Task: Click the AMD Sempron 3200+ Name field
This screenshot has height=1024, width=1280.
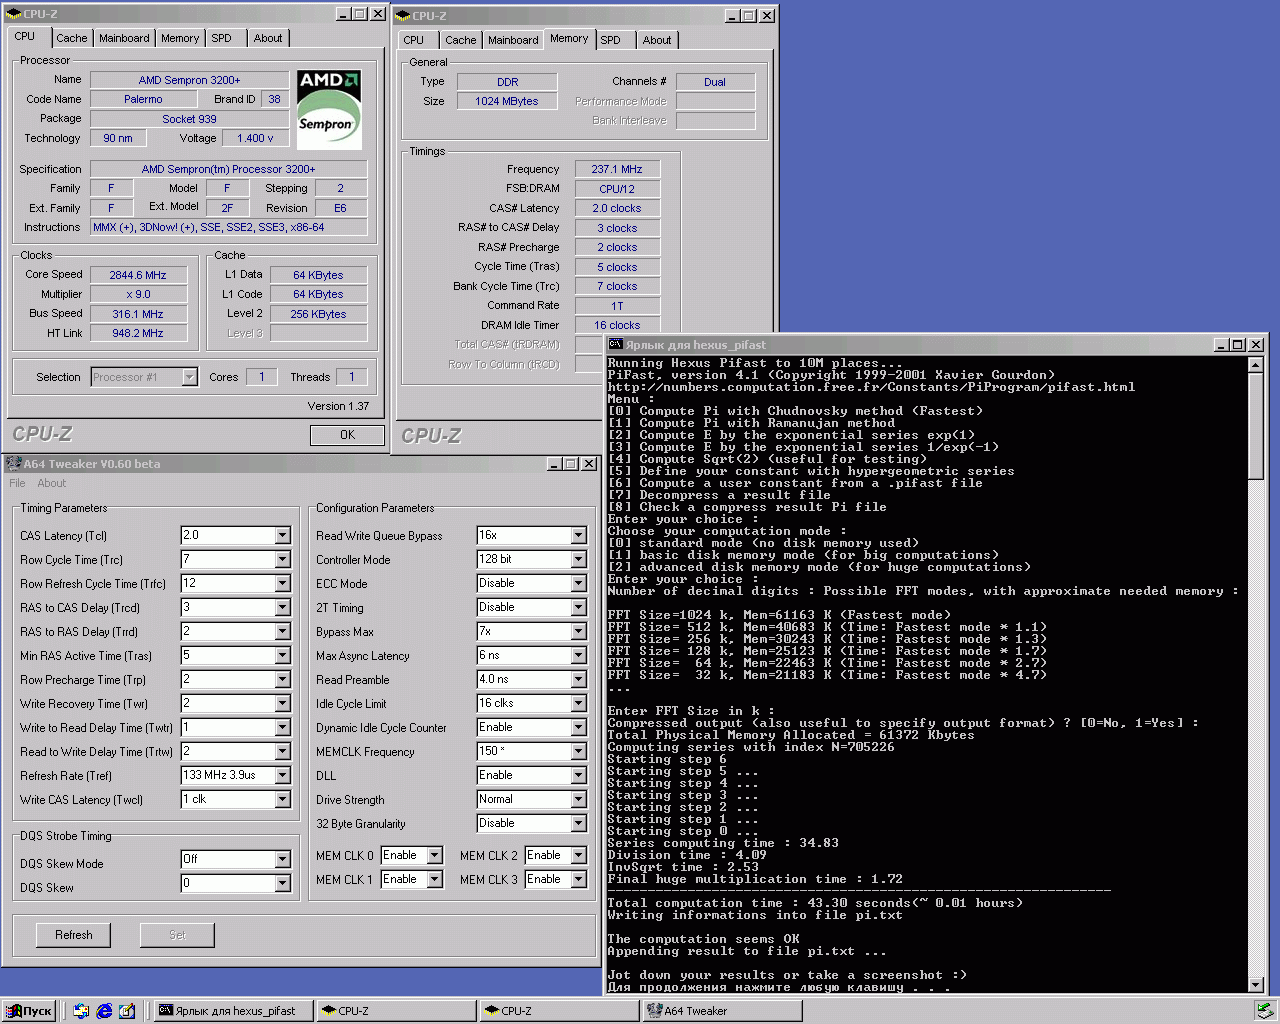Action: click(x=190, y=80)
